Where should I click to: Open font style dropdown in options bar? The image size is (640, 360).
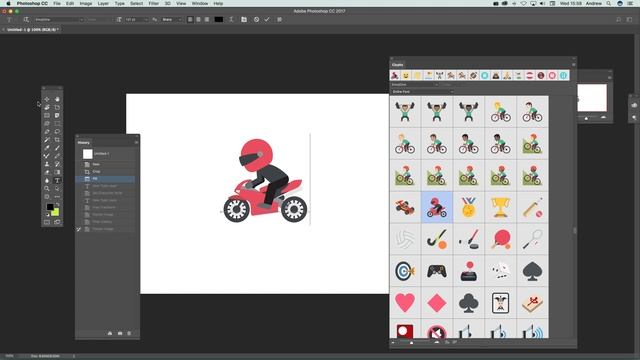point(99,20)
